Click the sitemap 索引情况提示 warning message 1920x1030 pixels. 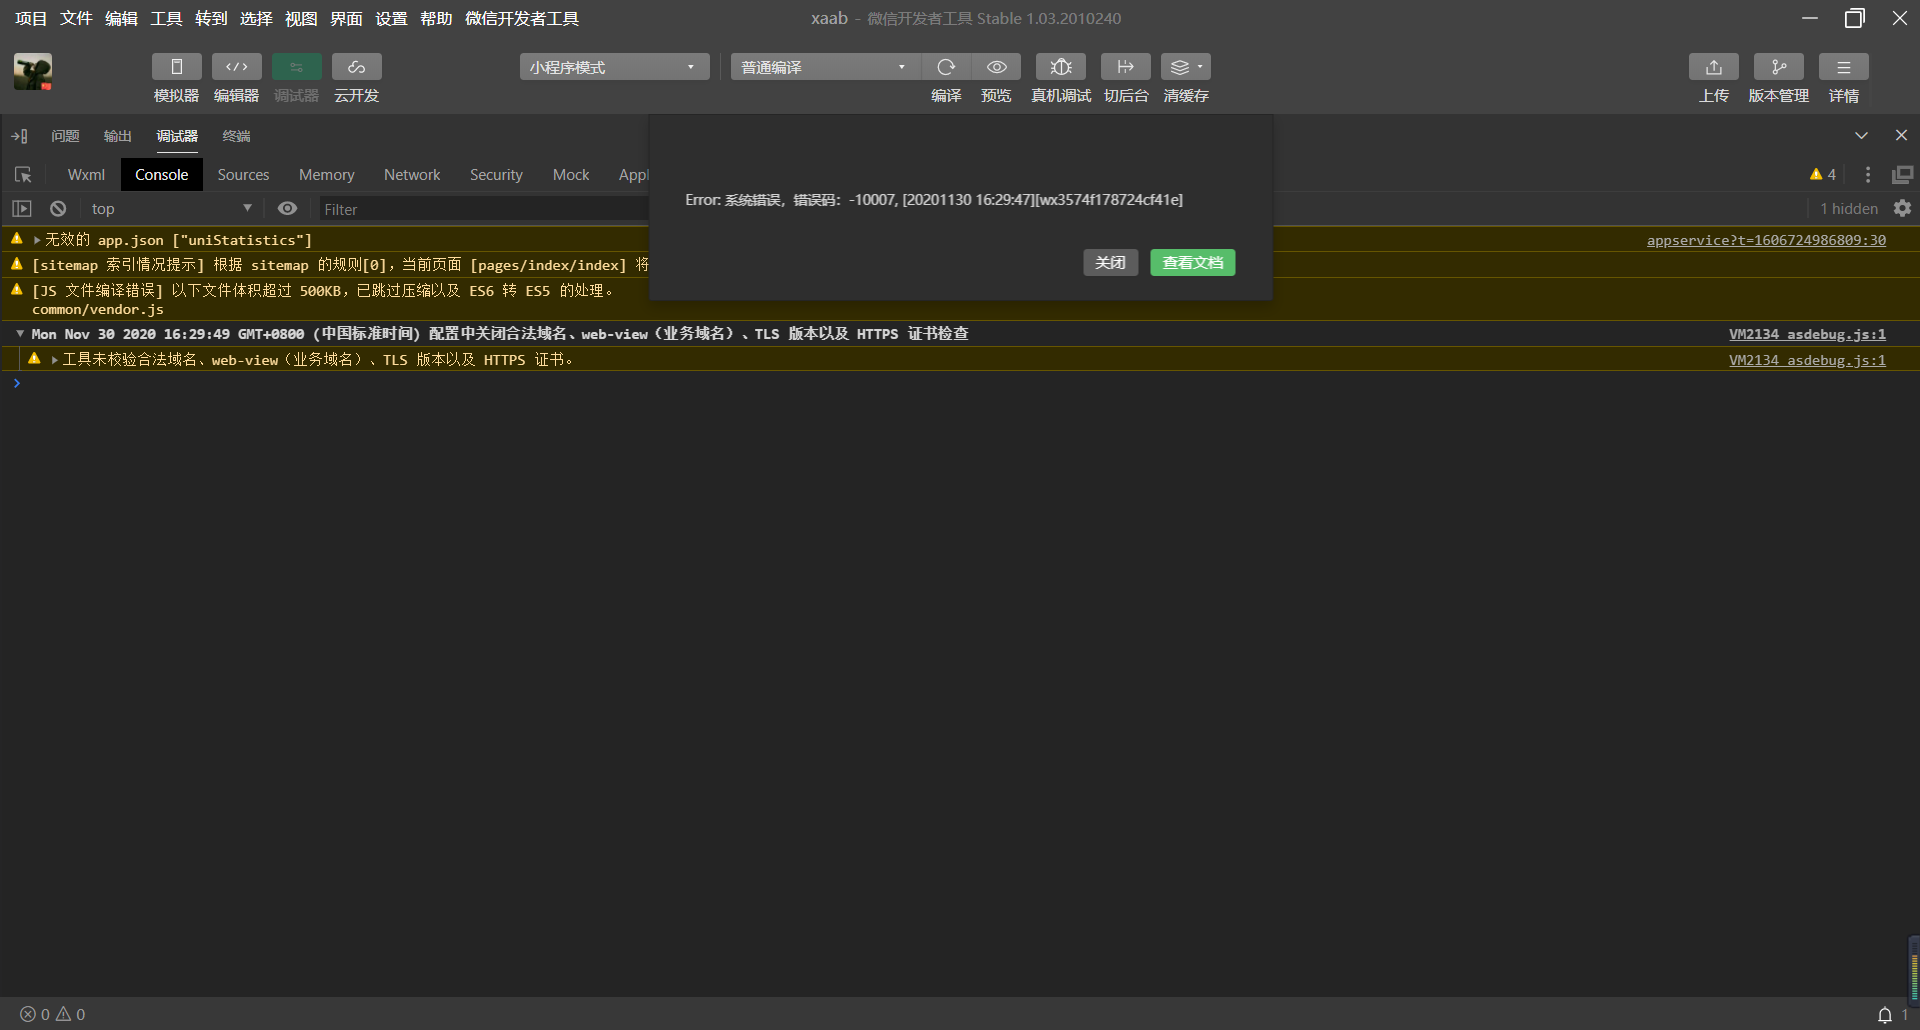(340, 265)
